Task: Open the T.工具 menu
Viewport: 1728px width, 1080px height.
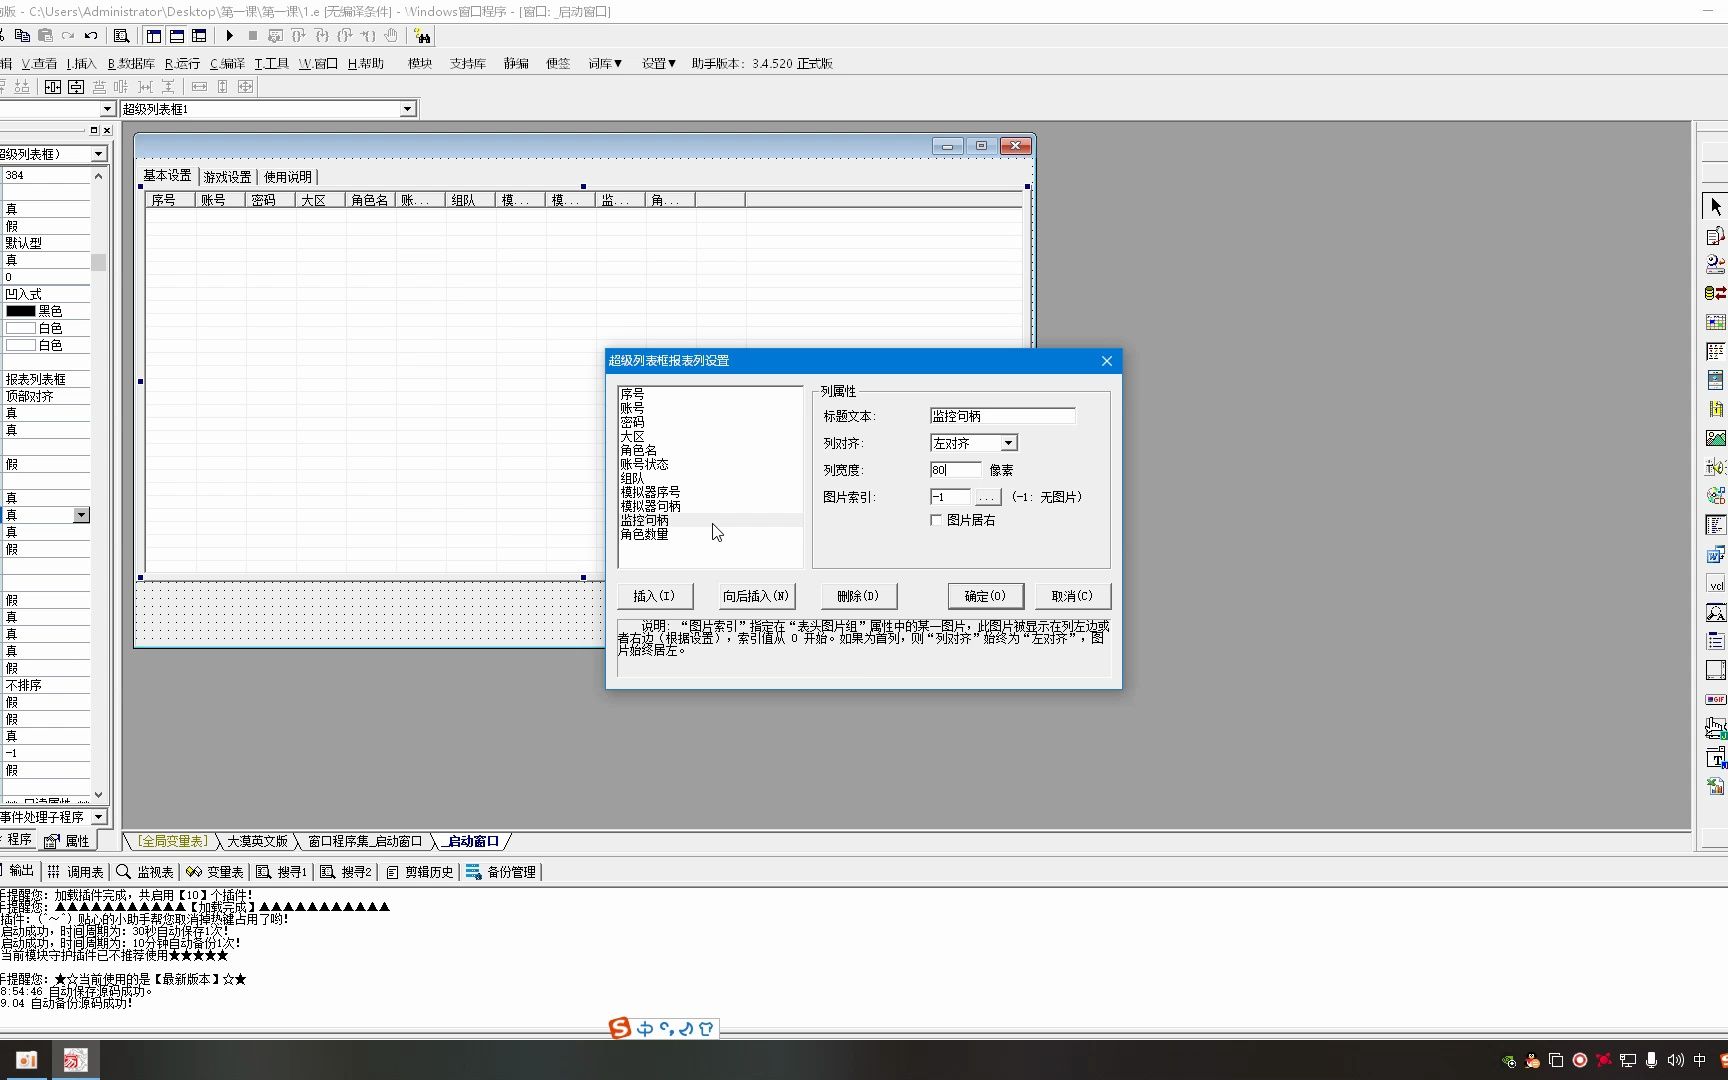Action: [x=271, y=63]
